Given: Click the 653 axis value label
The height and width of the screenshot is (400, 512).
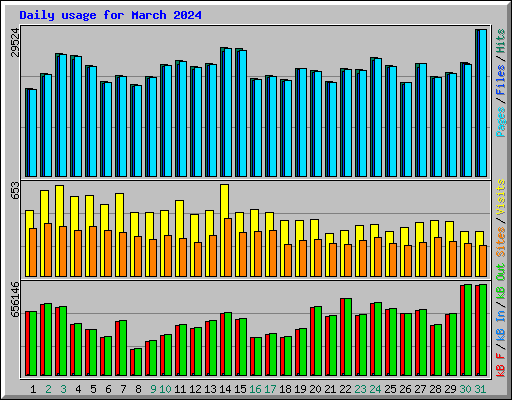Looking at the screenshot, I should click(15, 190).
